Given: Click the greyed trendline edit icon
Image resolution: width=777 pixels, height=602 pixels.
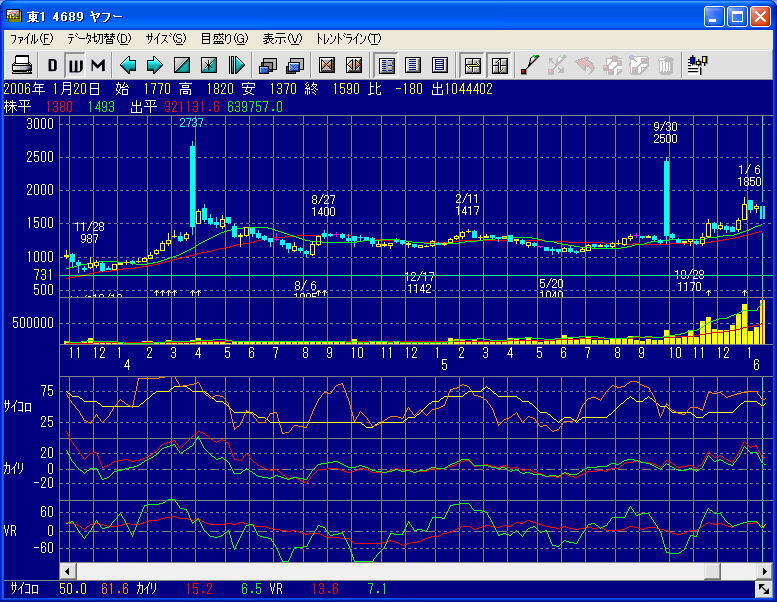Looking at the screenshot, I should coord(557,65).
